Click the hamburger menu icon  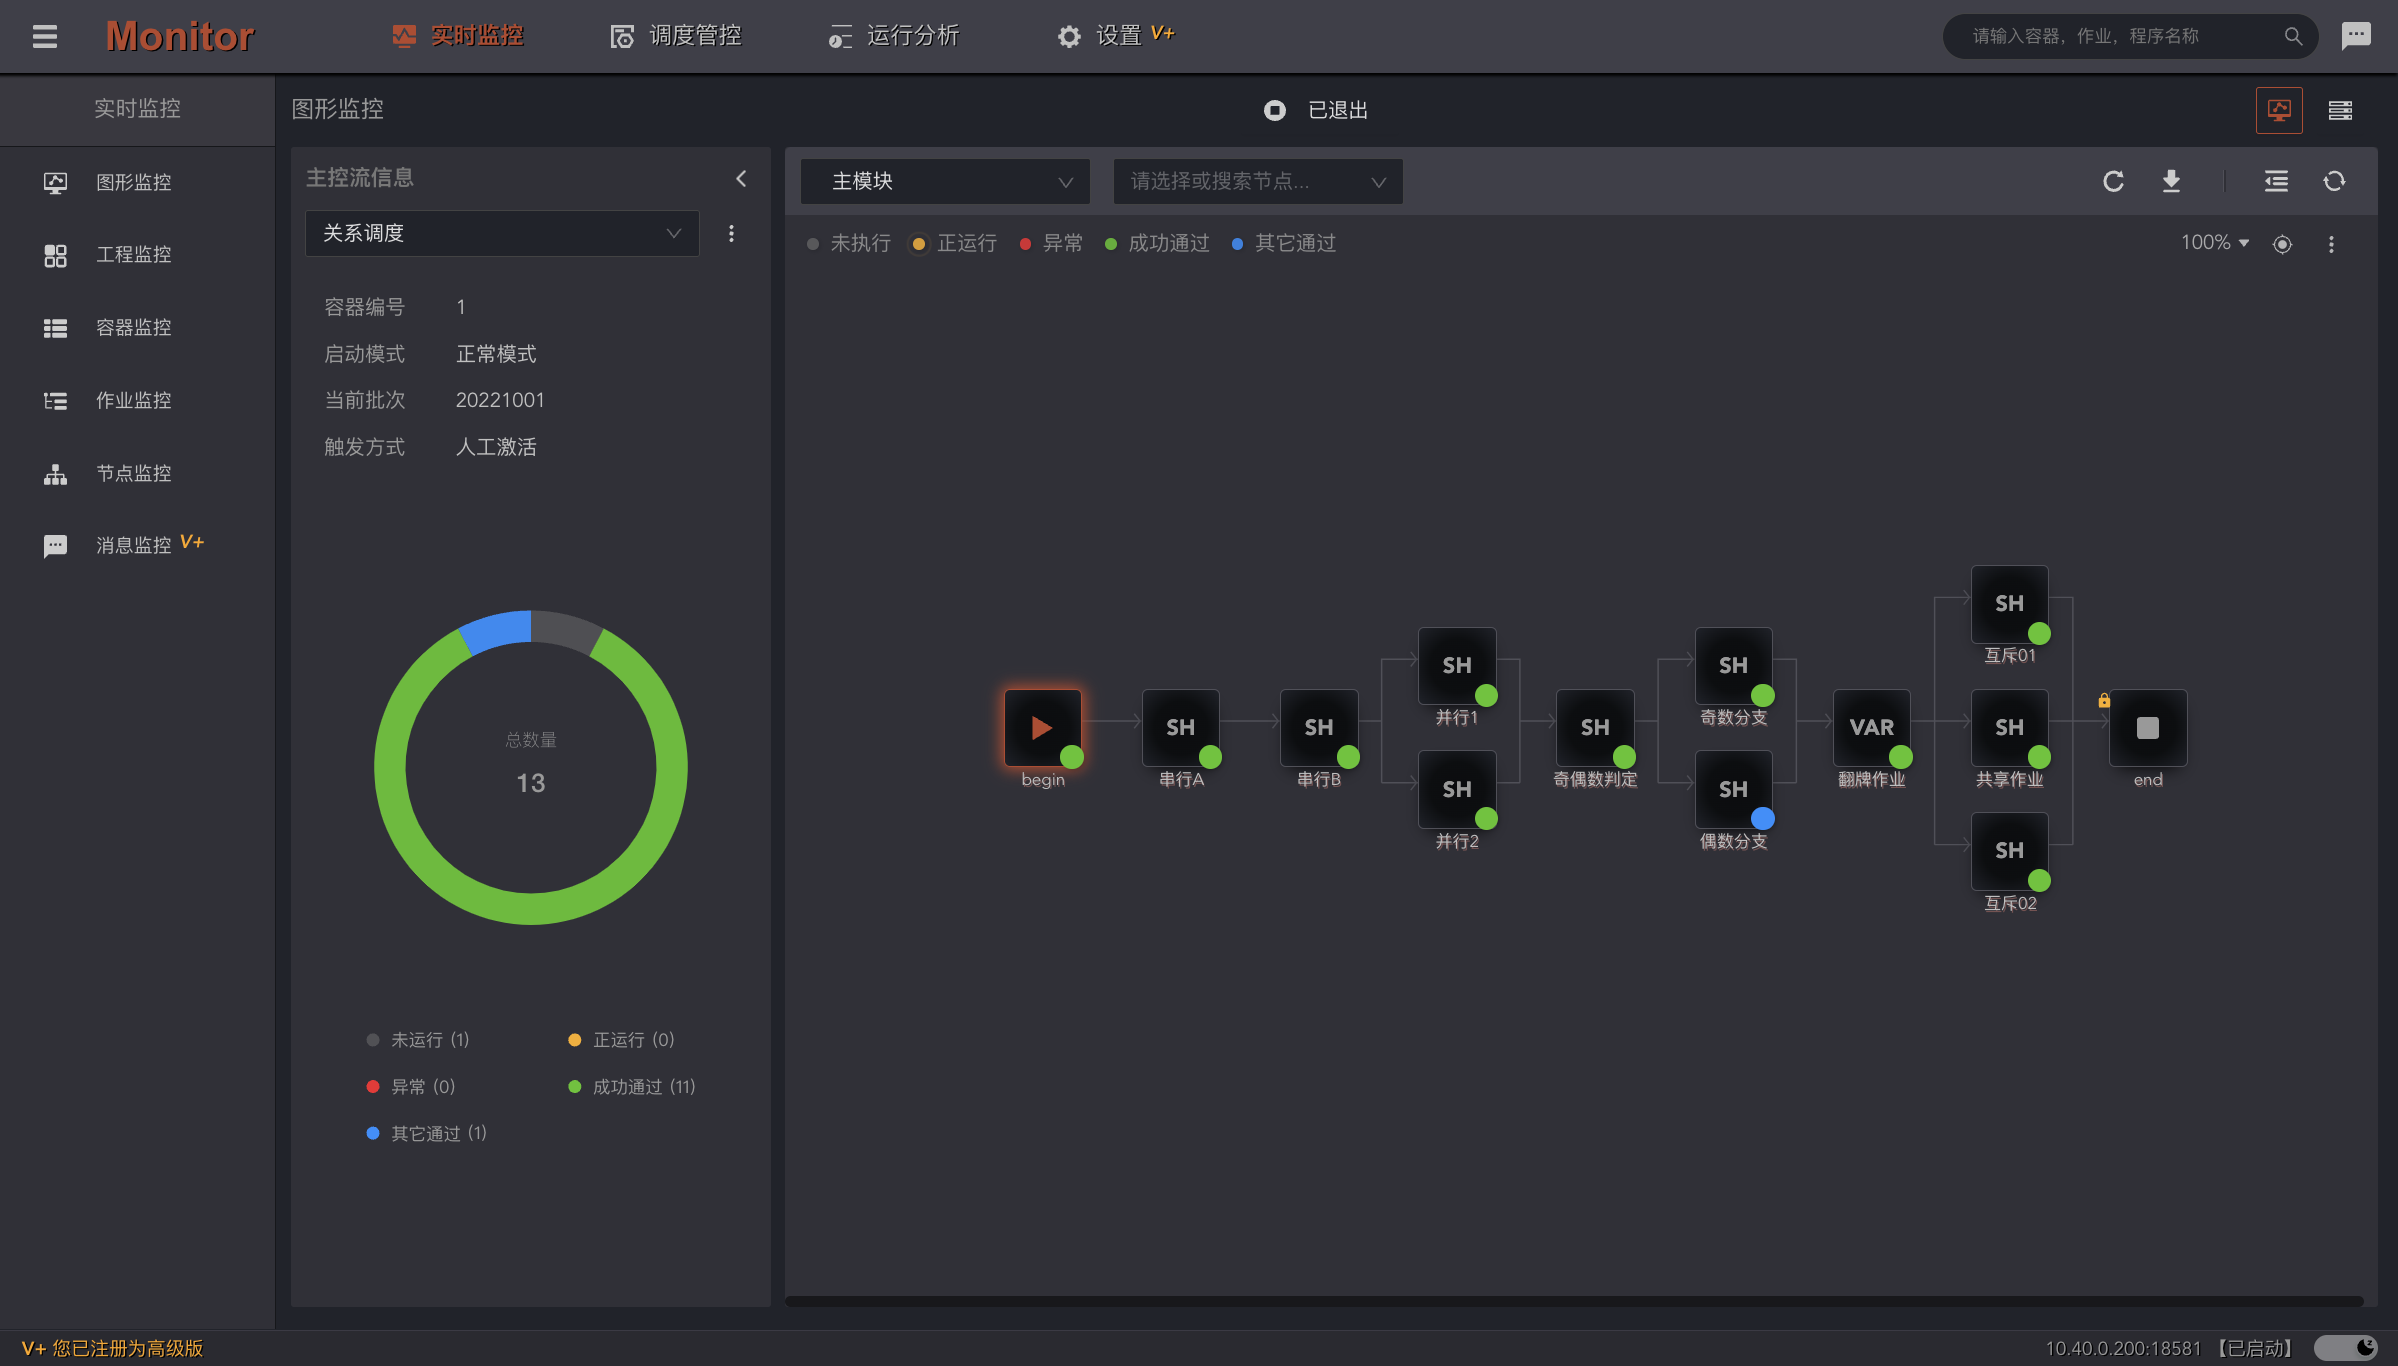44,37
